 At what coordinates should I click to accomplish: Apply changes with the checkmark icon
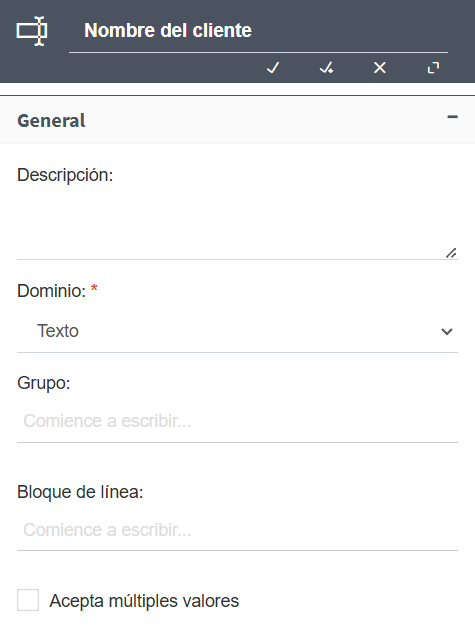273,68
